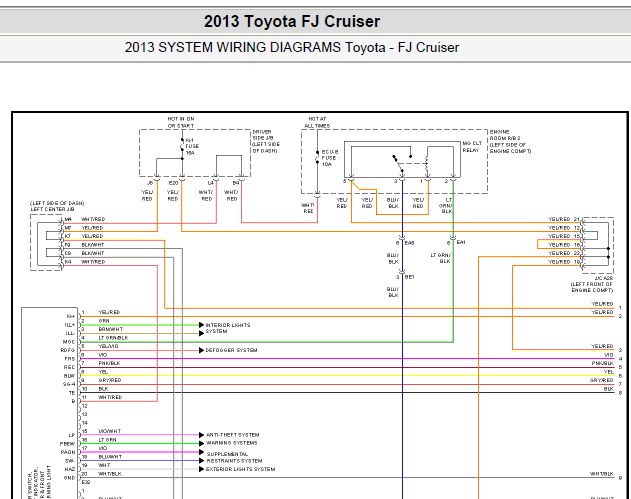Select the ILL+ terminal label

70,325
